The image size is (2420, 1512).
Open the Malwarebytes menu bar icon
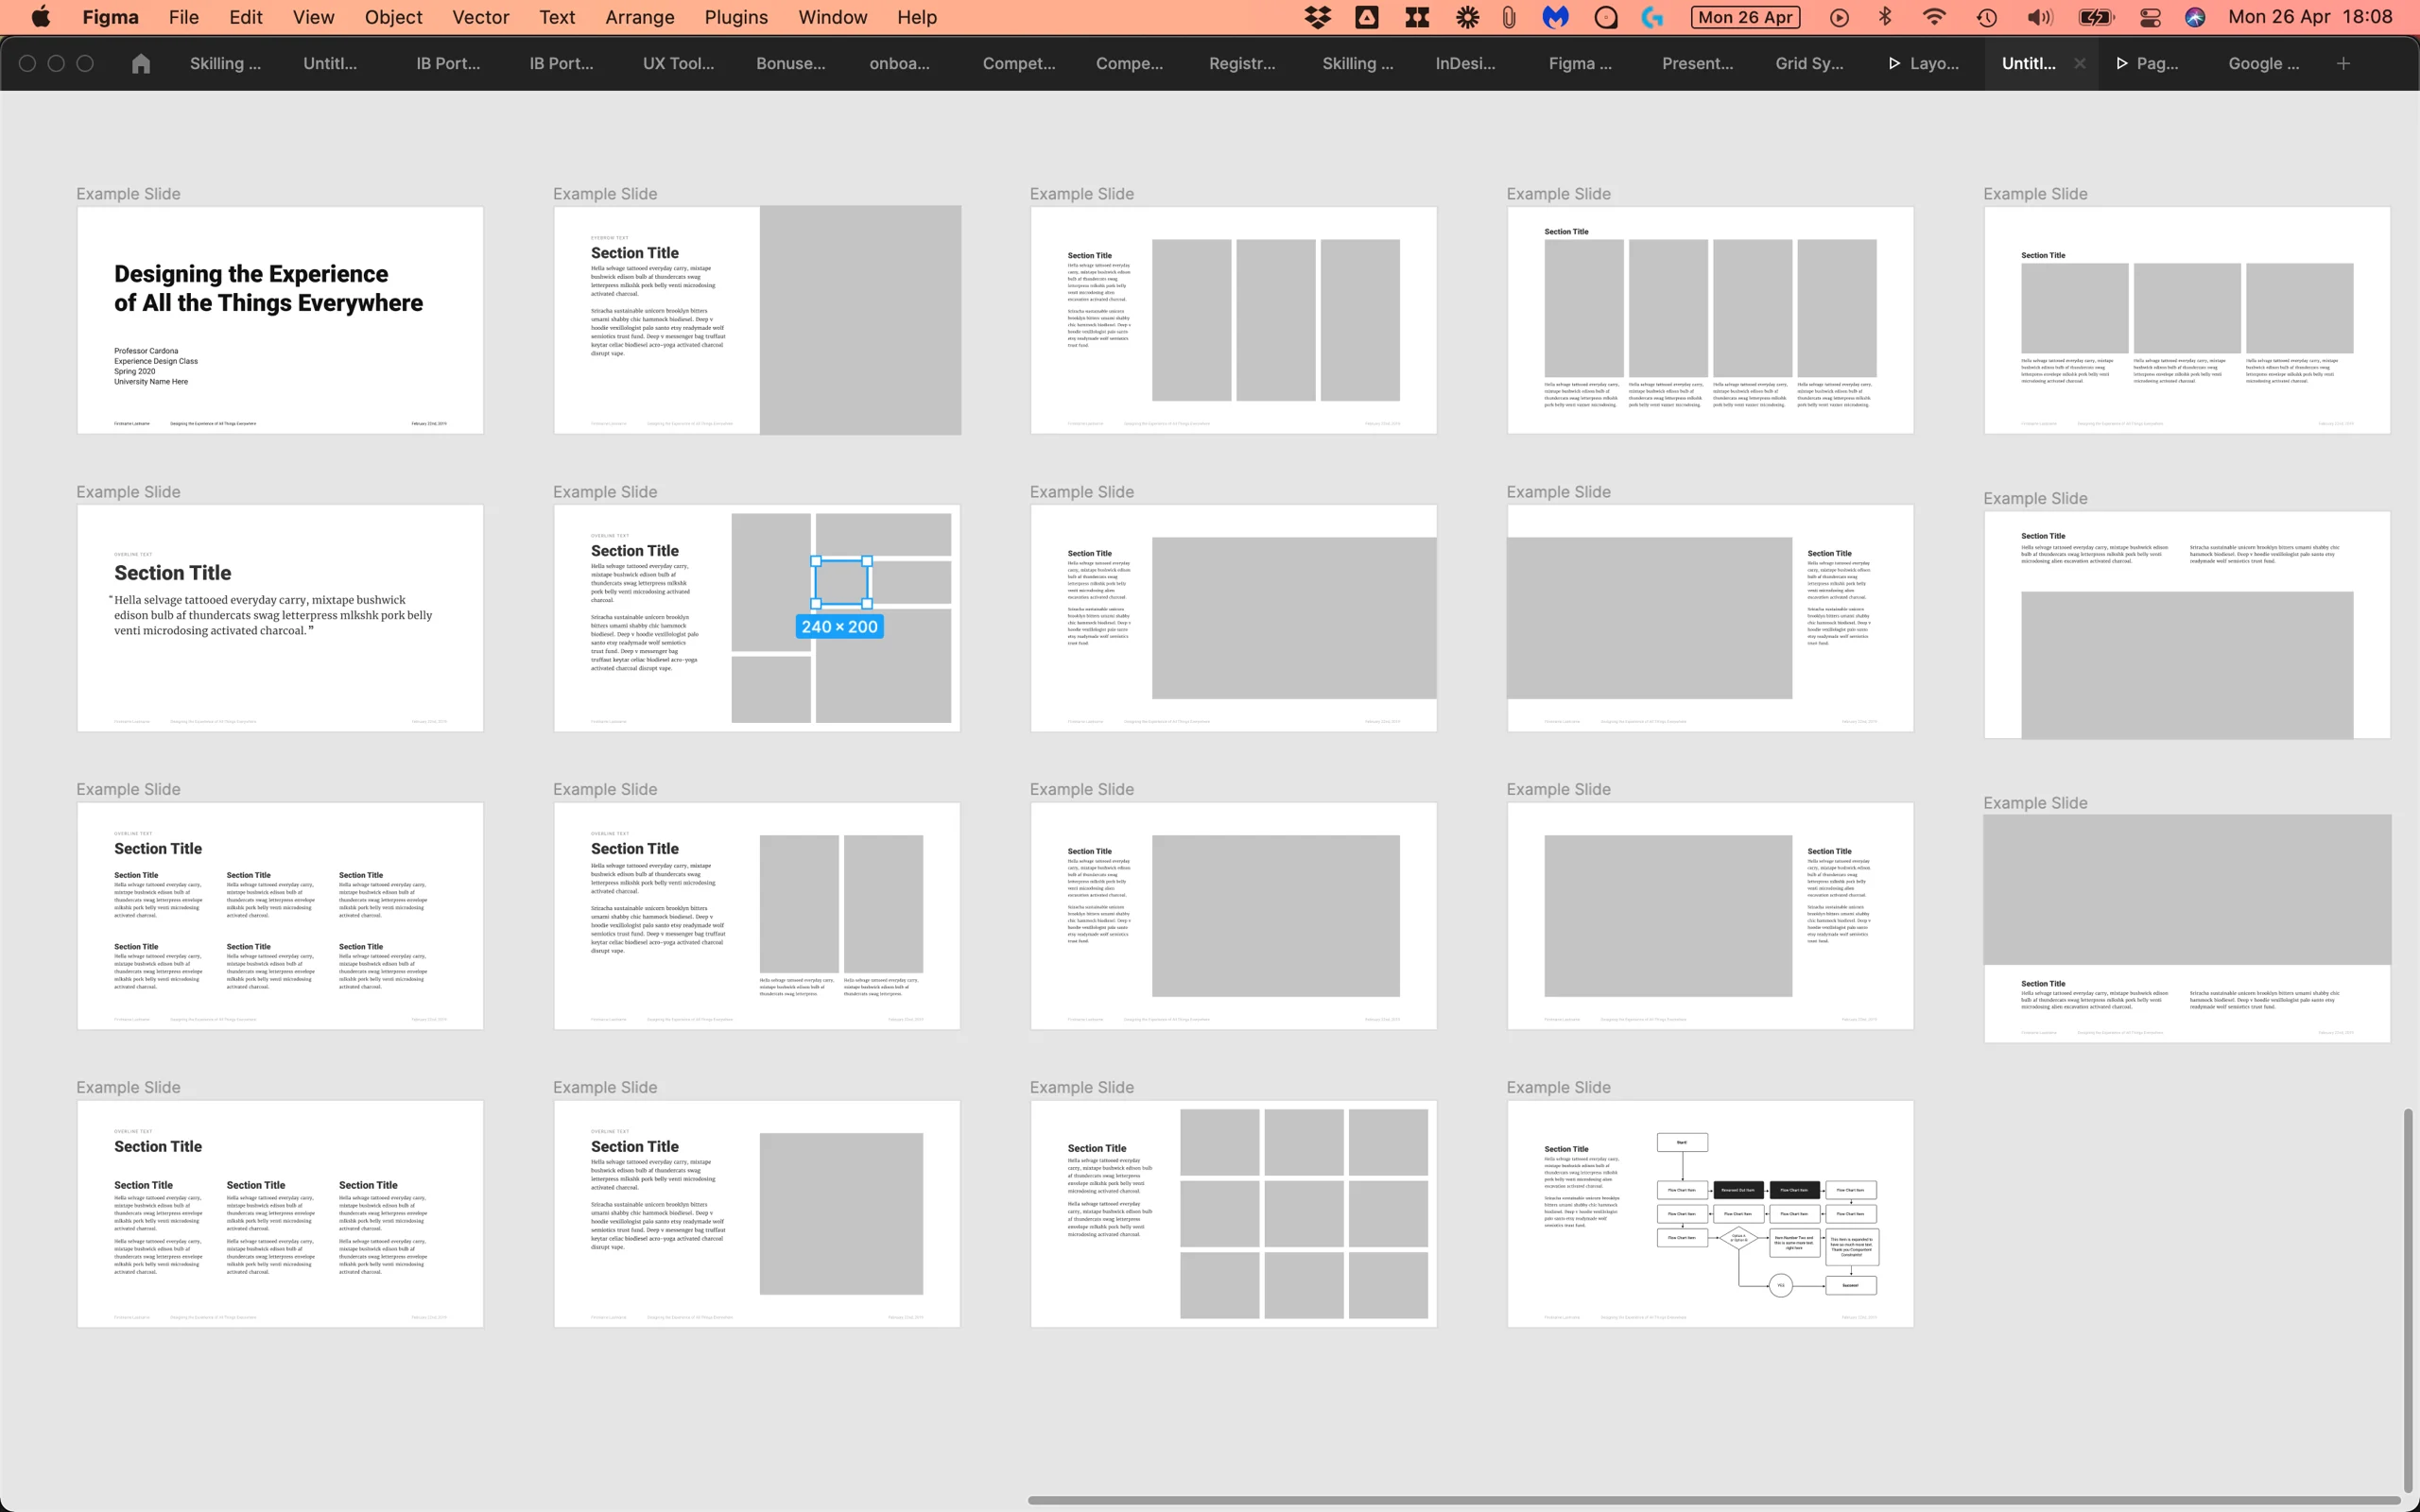[x=1555, y=17]
